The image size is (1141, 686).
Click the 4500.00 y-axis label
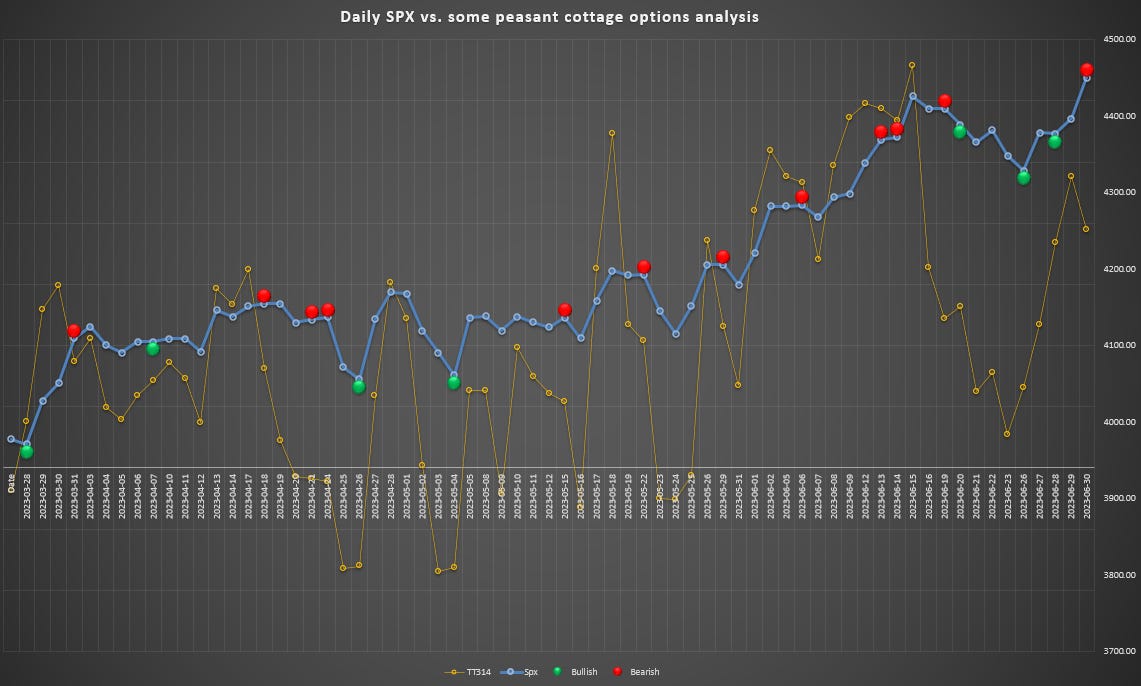(x=1119, y=39)
